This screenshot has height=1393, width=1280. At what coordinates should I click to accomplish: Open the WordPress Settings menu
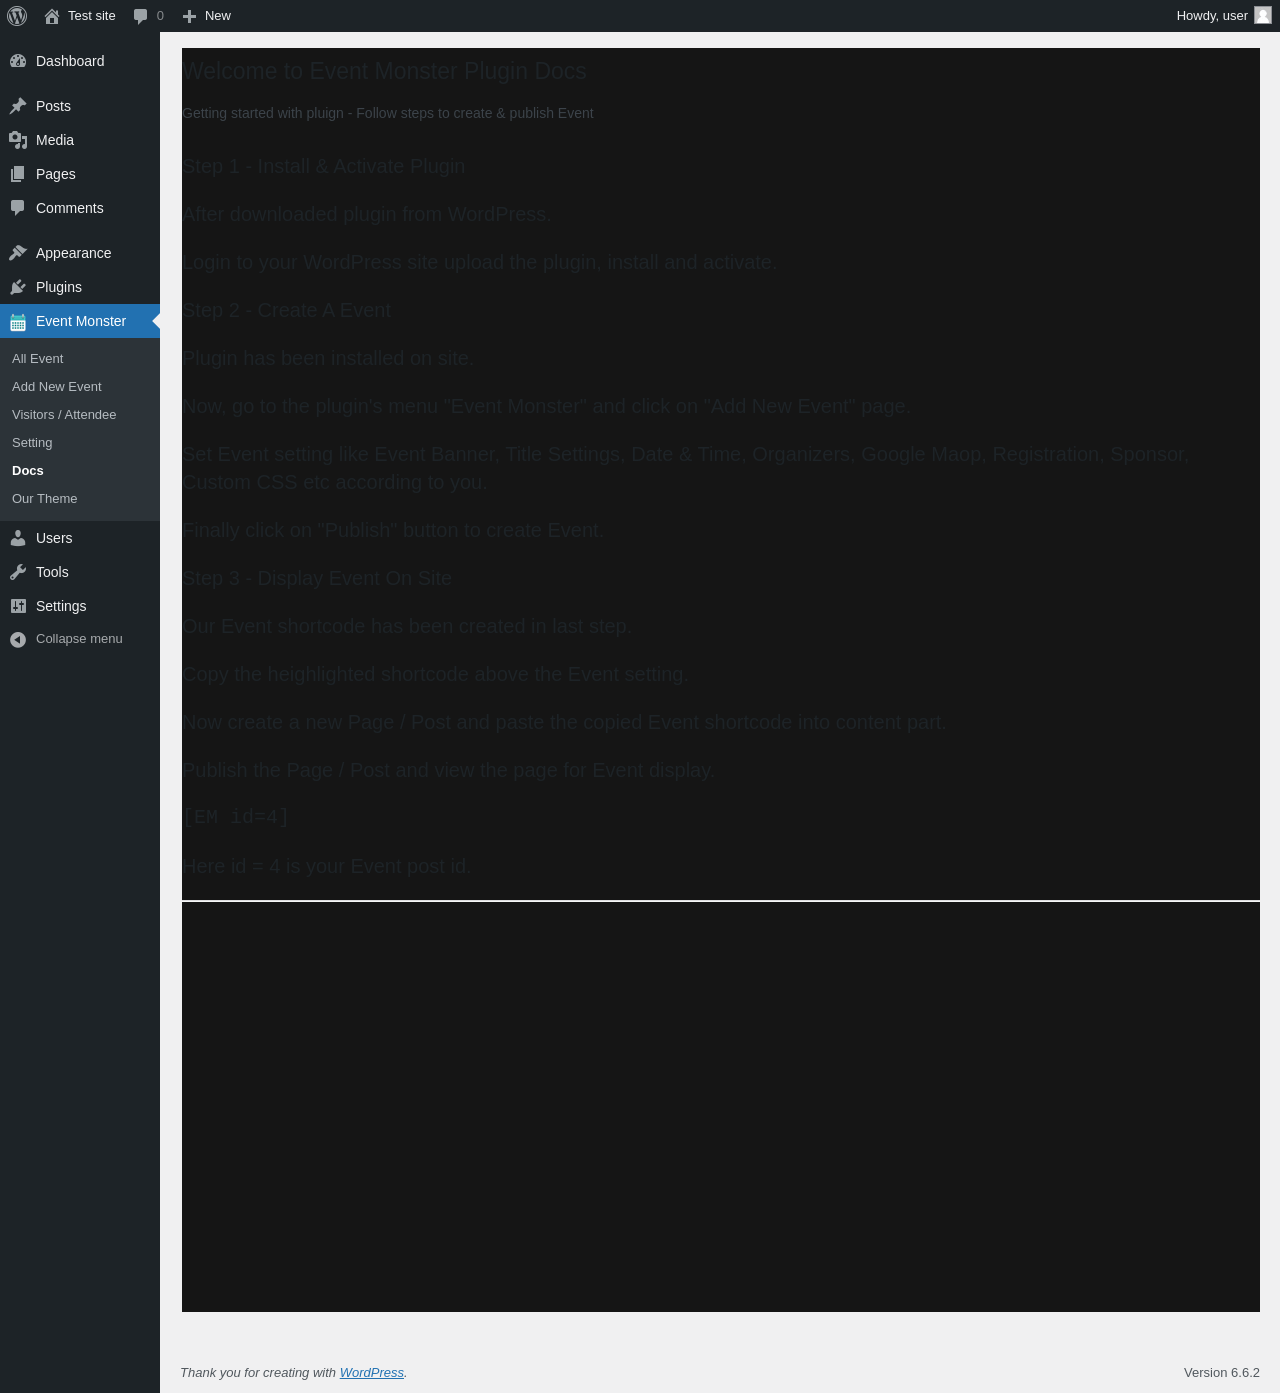(x=80, y=606)
